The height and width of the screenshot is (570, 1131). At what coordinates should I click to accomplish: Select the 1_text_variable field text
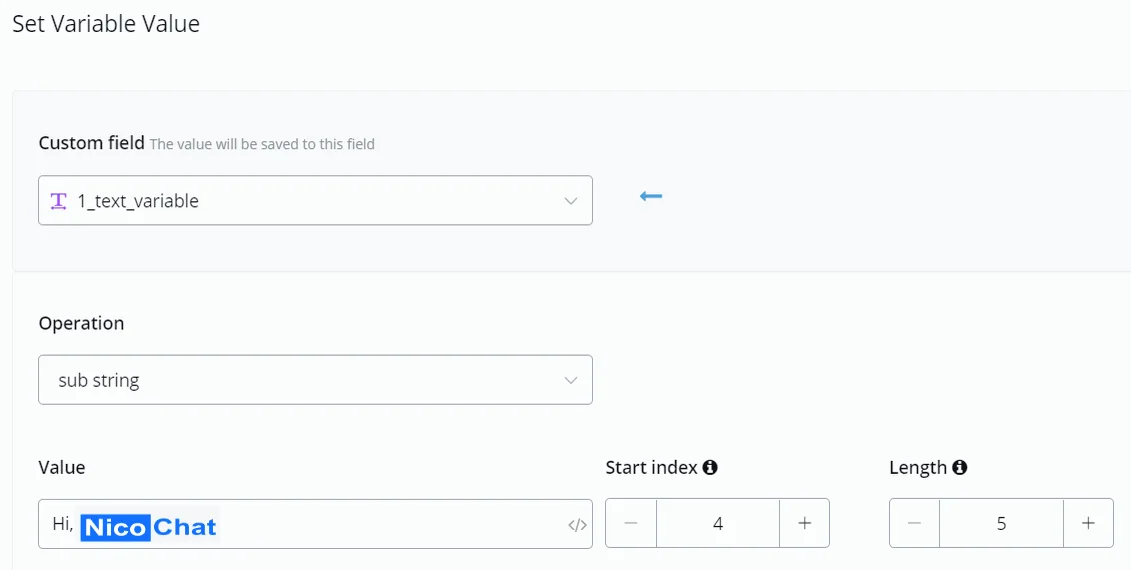[x=138, y=201]
